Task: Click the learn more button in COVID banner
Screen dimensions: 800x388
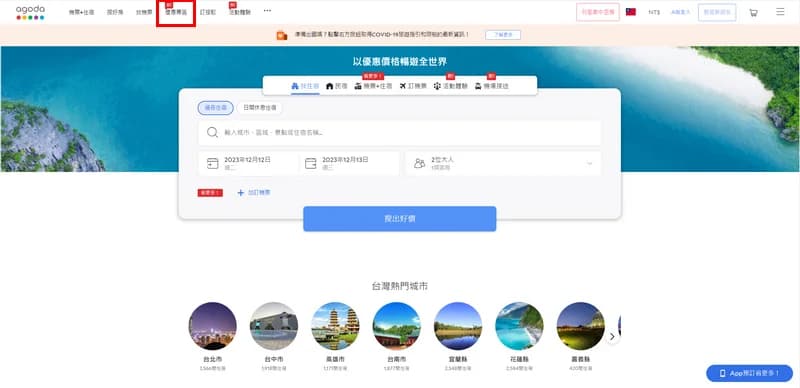Action: tap(503, 35)
